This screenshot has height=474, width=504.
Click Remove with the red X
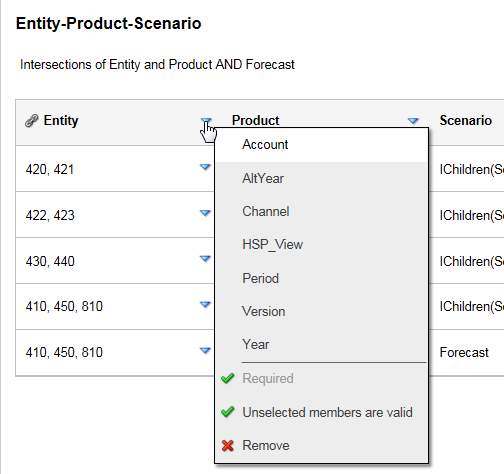(321, 445)
